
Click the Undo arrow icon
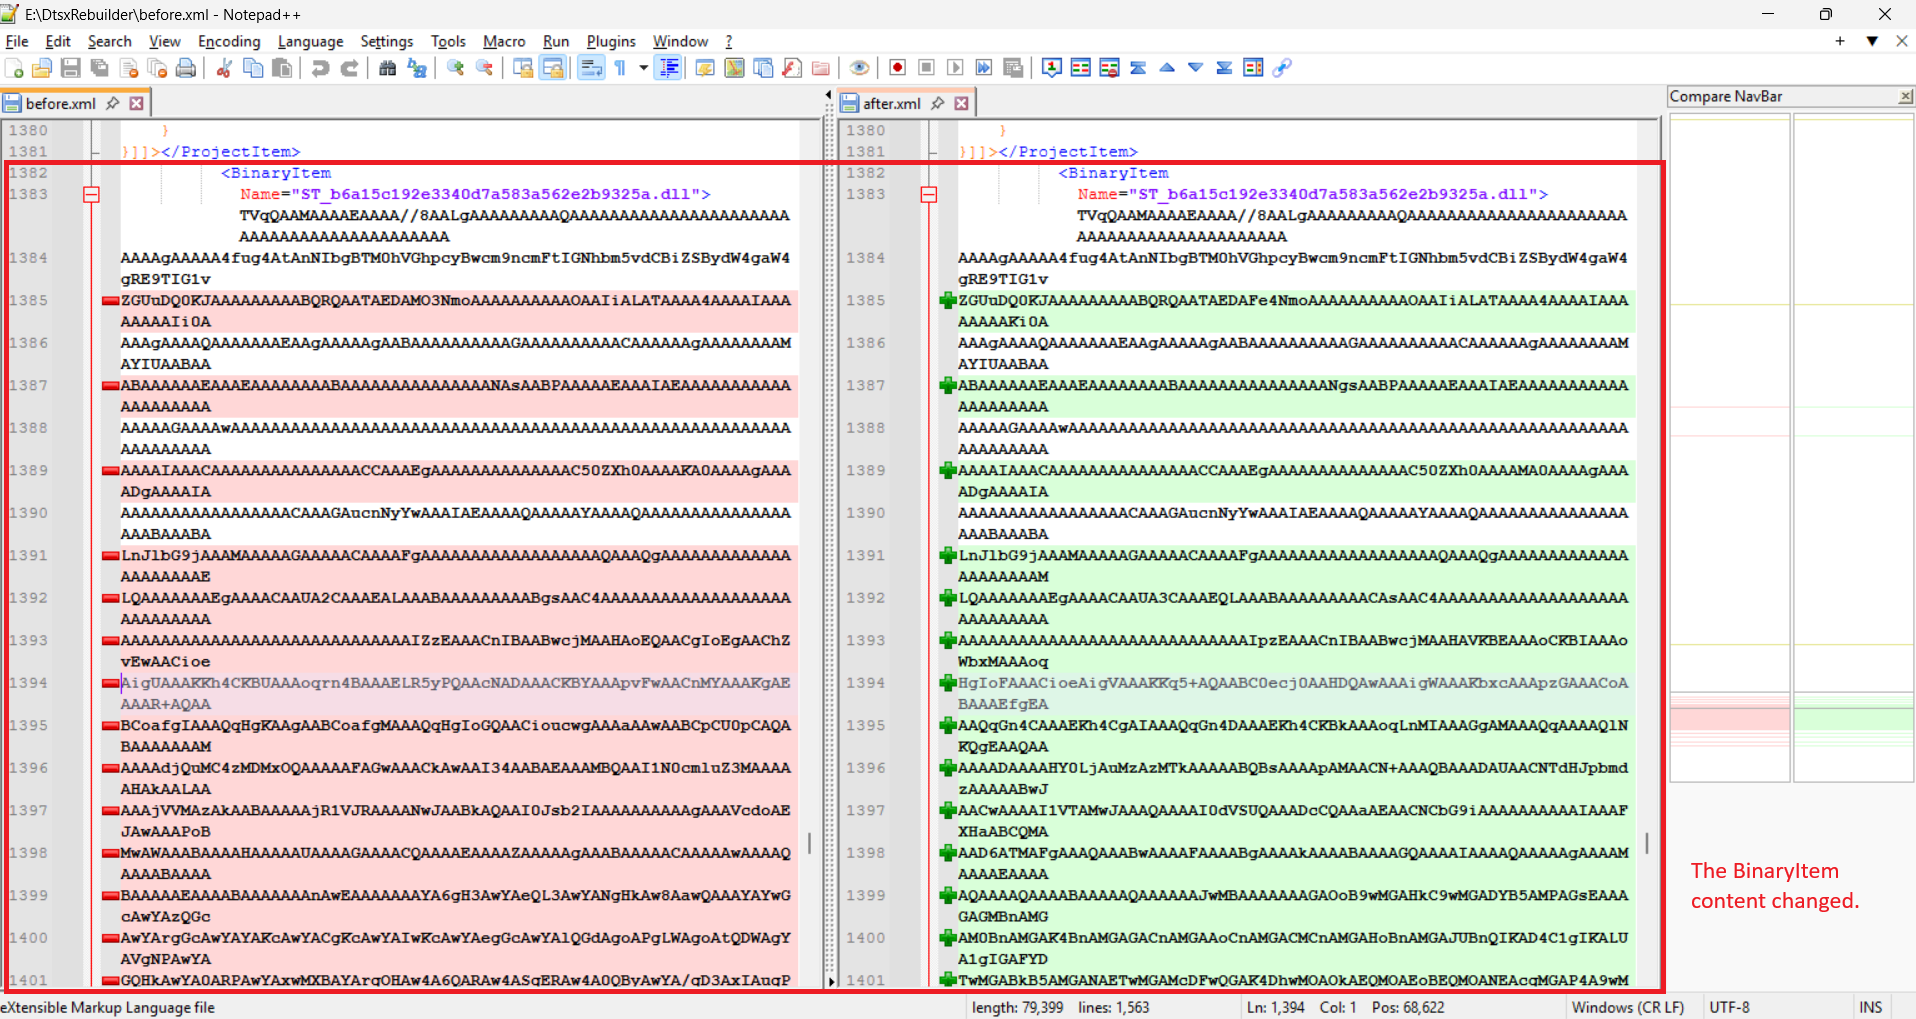pyautogui.click(x=320, y=68)
